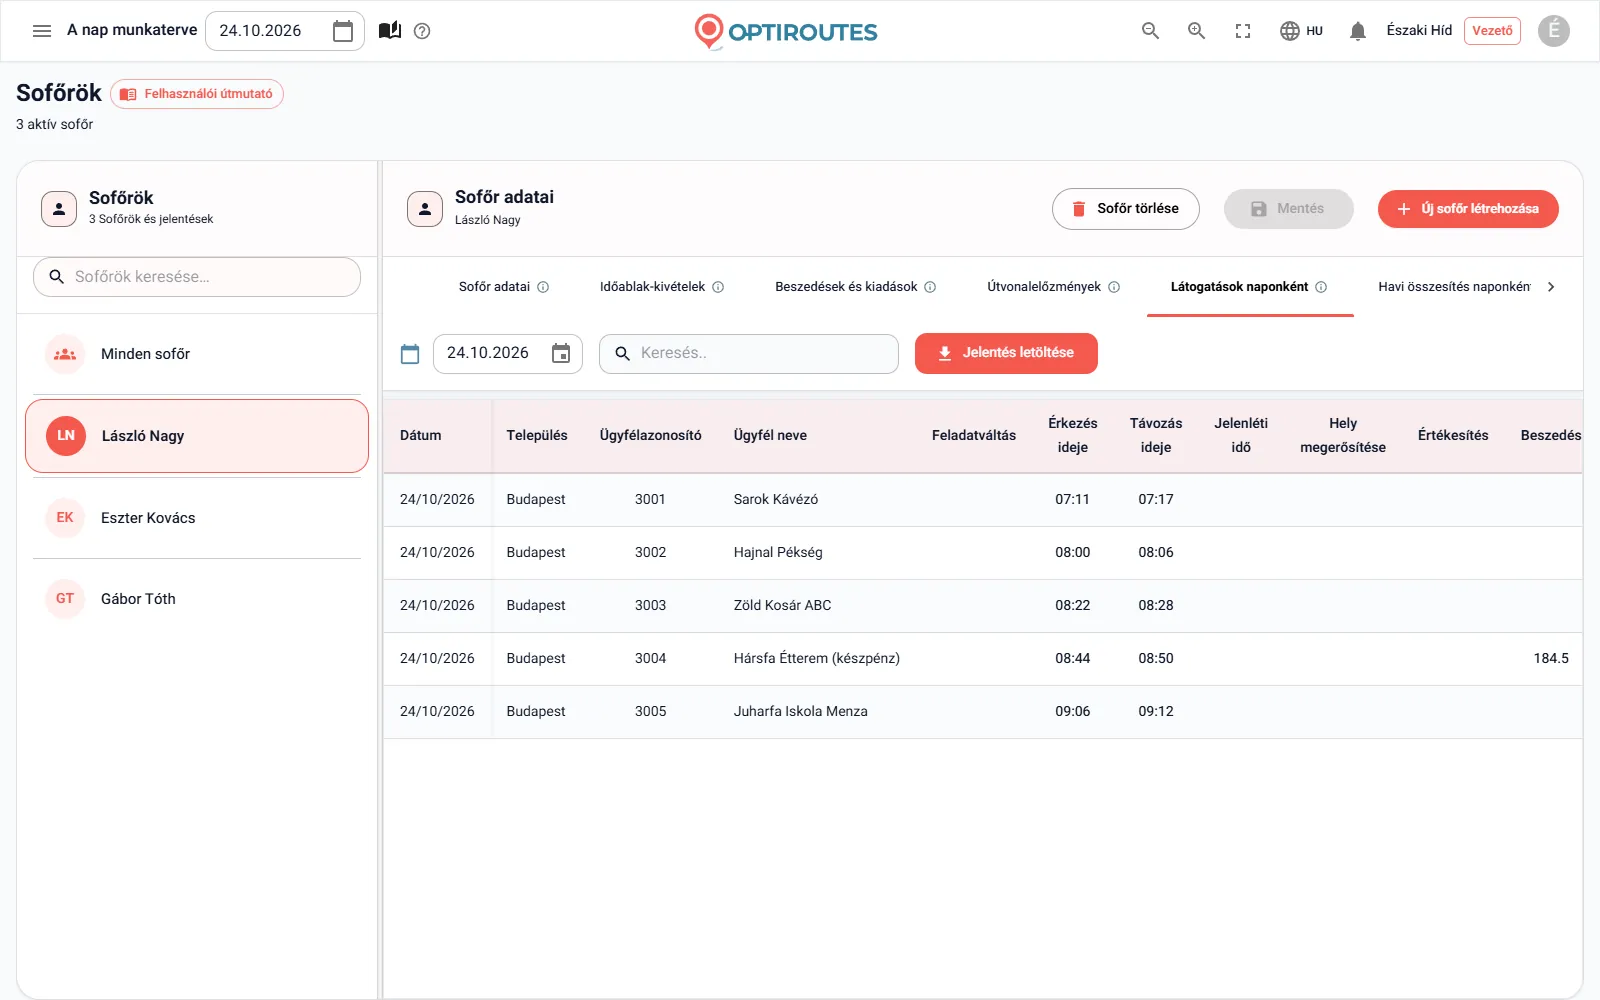Focus the Sofőrök keresése search field
Screen dimensions: 1600x1000
(x=197, y=277)
